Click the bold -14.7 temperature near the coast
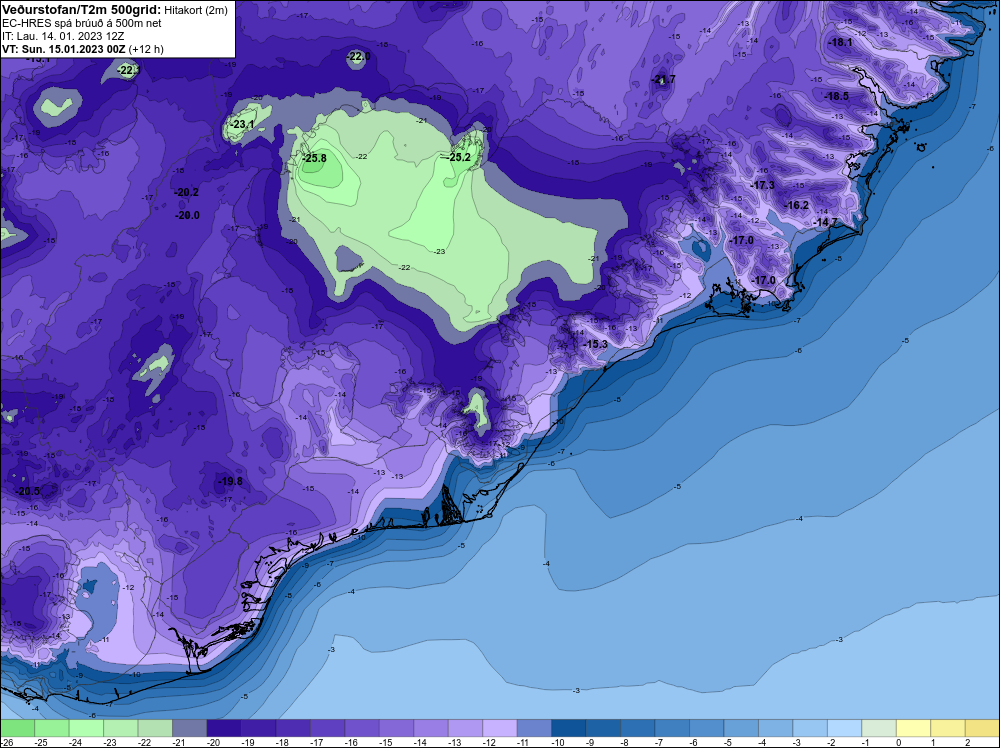This screenshot has width=1000, height=748. click(x=826, y=222)
